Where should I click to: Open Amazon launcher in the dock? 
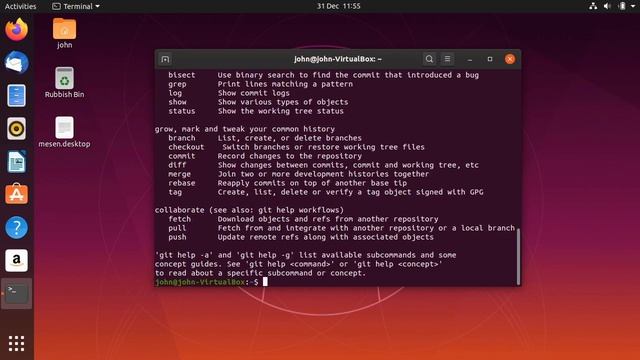tap(16, 260)
